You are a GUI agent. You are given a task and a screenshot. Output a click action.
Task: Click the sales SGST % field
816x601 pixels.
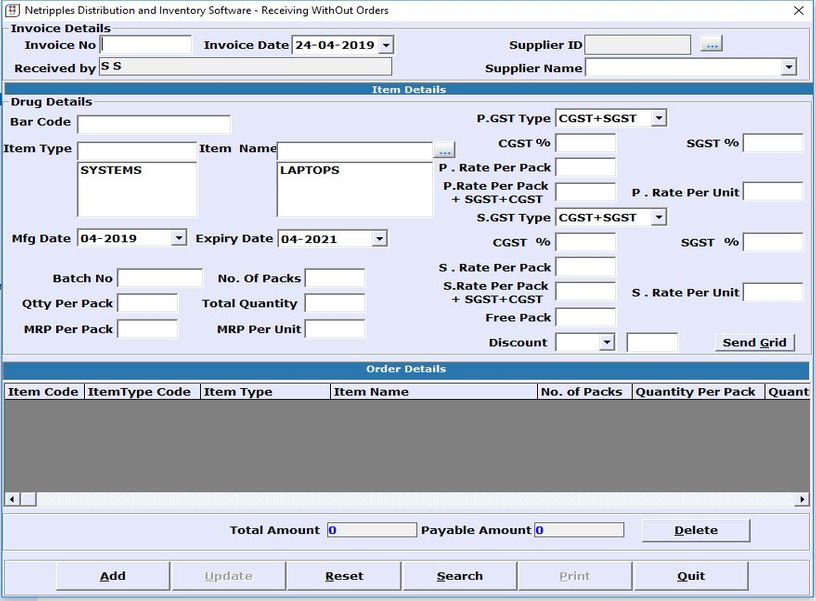[x=773, y=242]
